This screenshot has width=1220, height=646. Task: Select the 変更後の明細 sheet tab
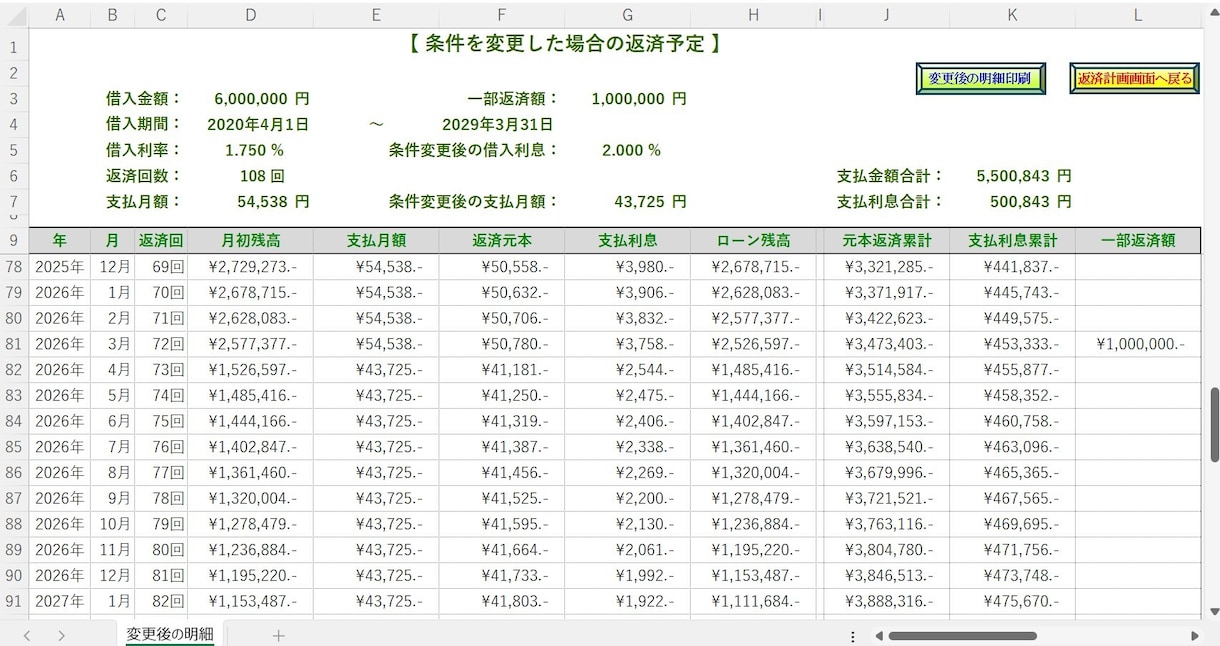pos(170,634)
